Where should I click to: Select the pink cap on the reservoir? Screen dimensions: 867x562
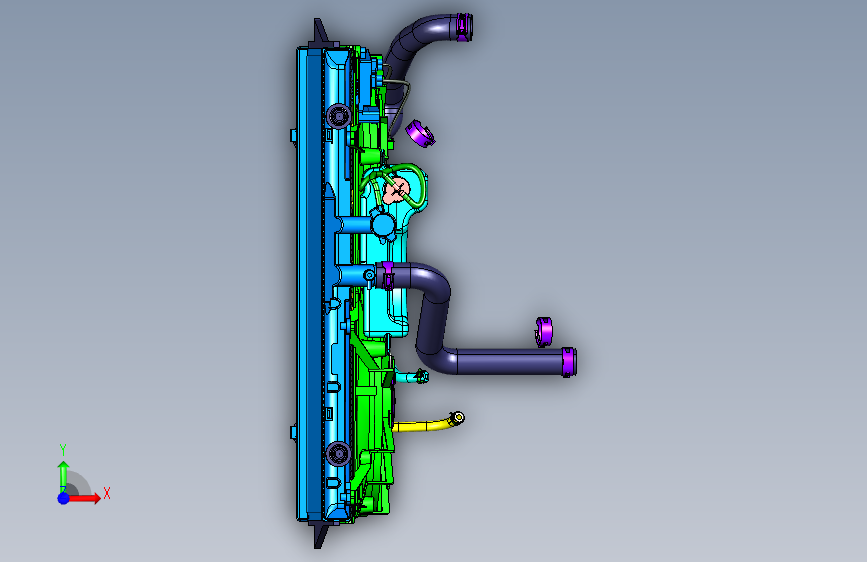point(397,190)
